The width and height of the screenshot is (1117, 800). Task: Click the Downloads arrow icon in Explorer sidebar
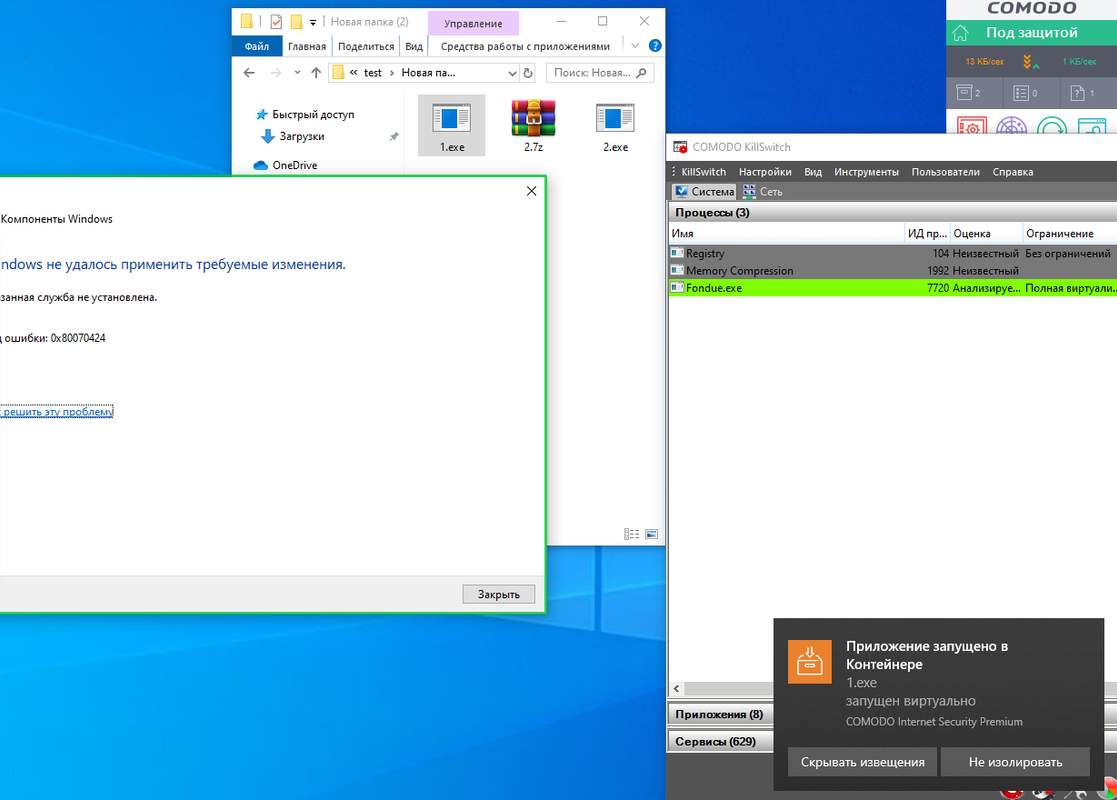coord(268,136)
